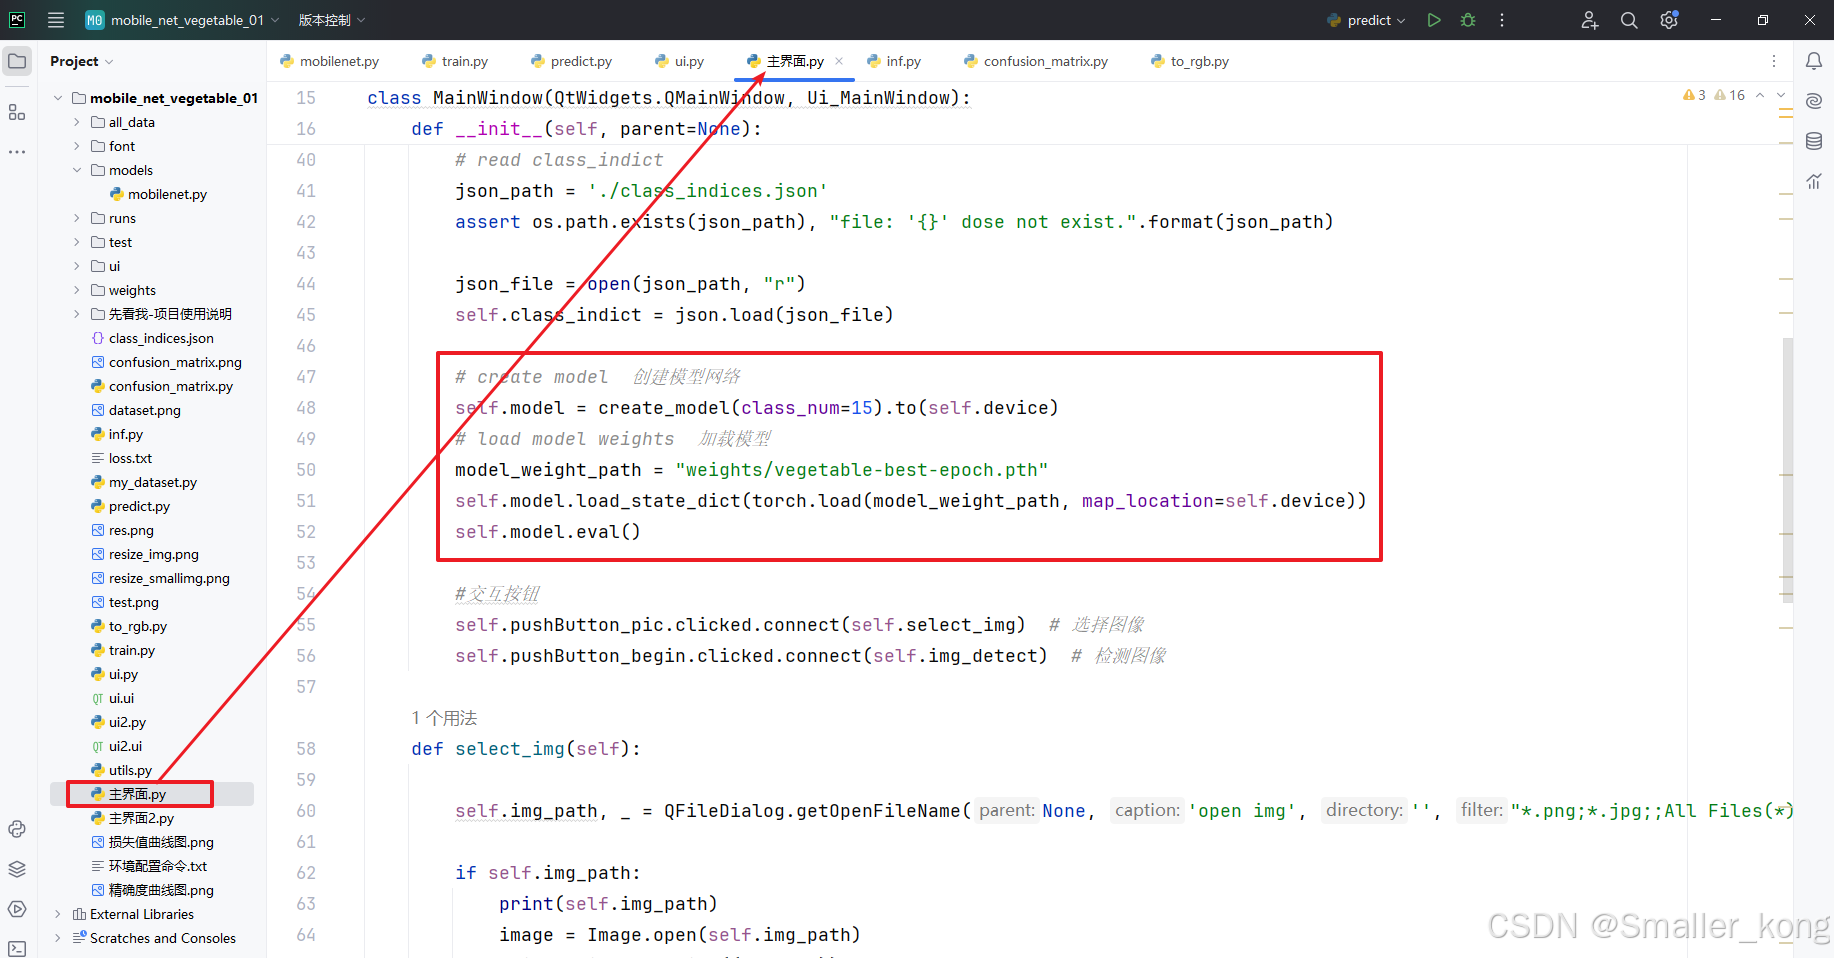Show 16 weak warnings indicator
1834x958 pixels.
[x=1730, y=95]
